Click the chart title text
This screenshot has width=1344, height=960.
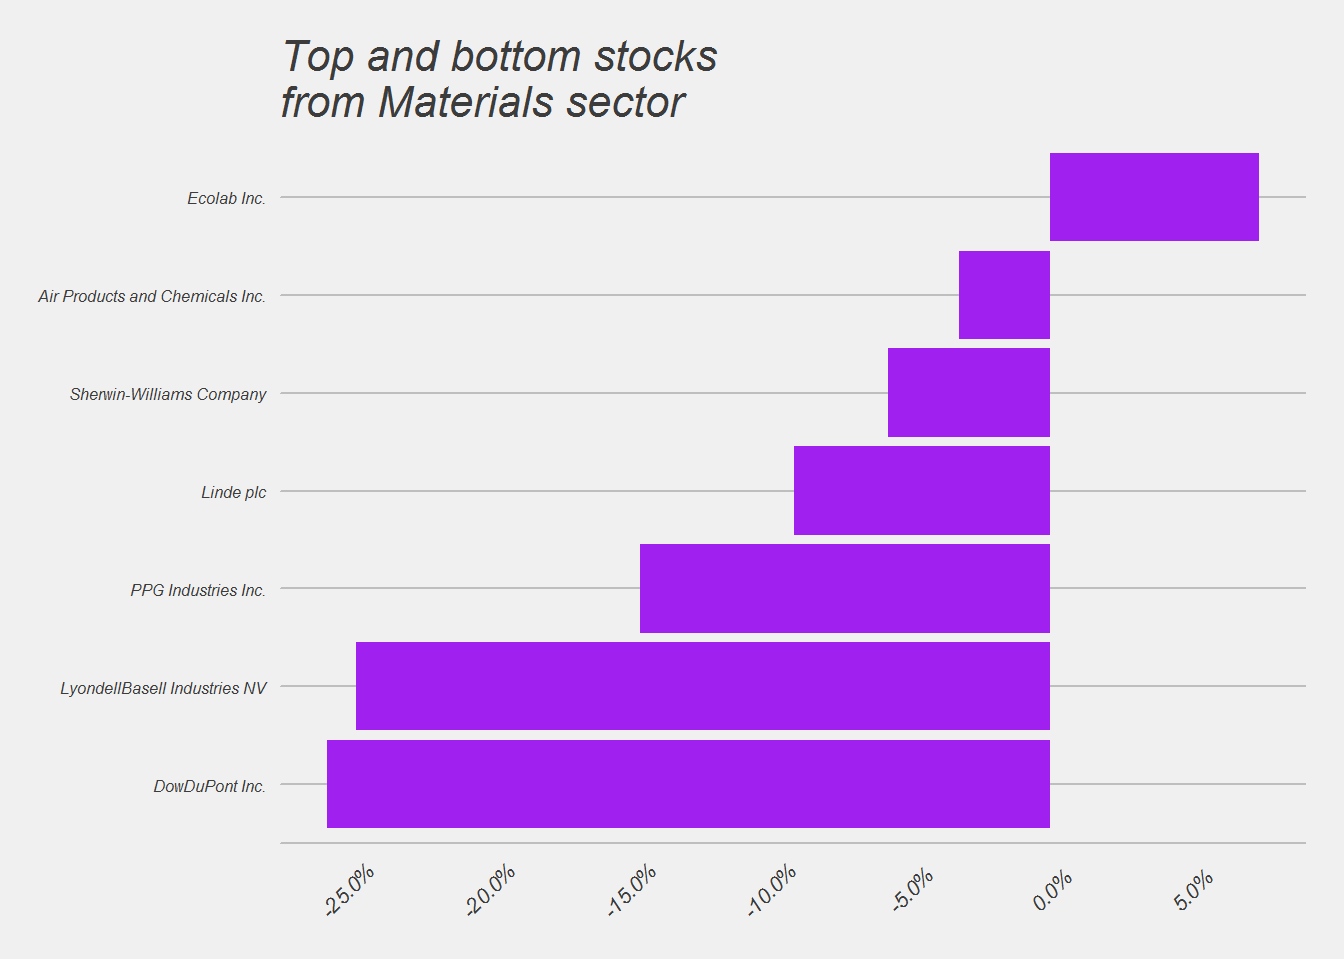(499, 79)
